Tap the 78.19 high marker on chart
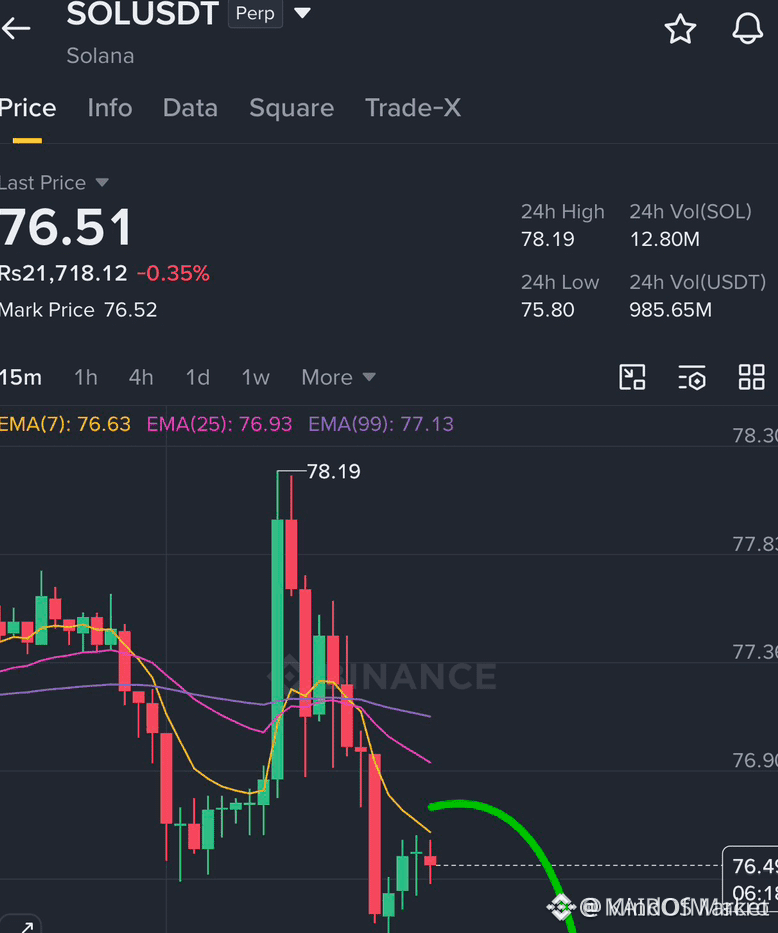Image resolution: width=778 pixels, height=933 pixels. pos(334,472)
